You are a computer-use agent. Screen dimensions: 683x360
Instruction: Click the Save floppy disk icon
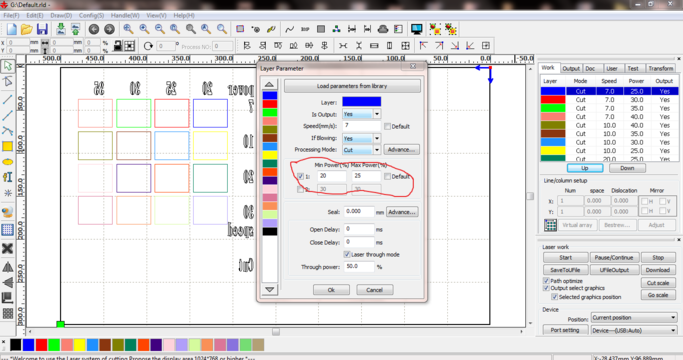(x=42, y=29)
